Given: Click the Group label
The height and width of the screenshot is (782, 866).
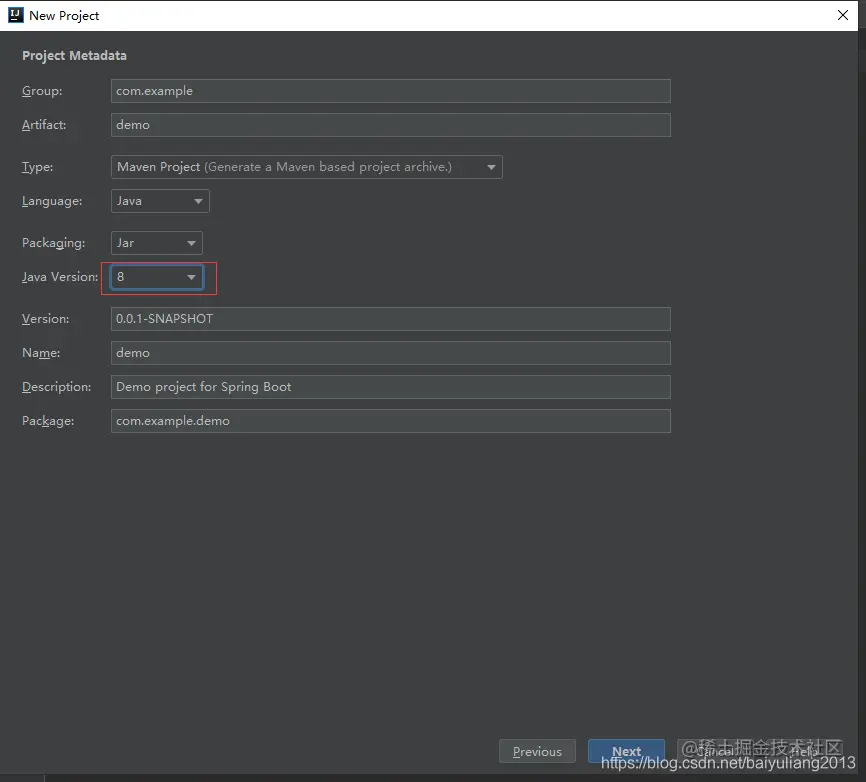Looking at the screenshot, I should (x=42, y=91).
